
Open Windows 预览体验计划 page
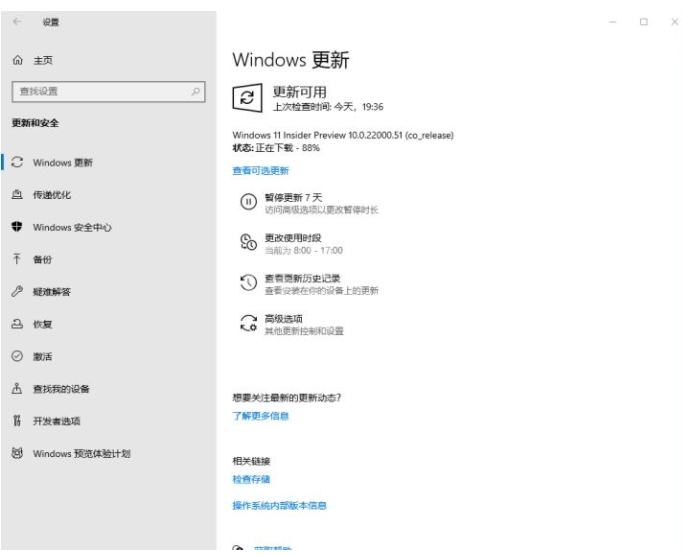coord(82,454)
